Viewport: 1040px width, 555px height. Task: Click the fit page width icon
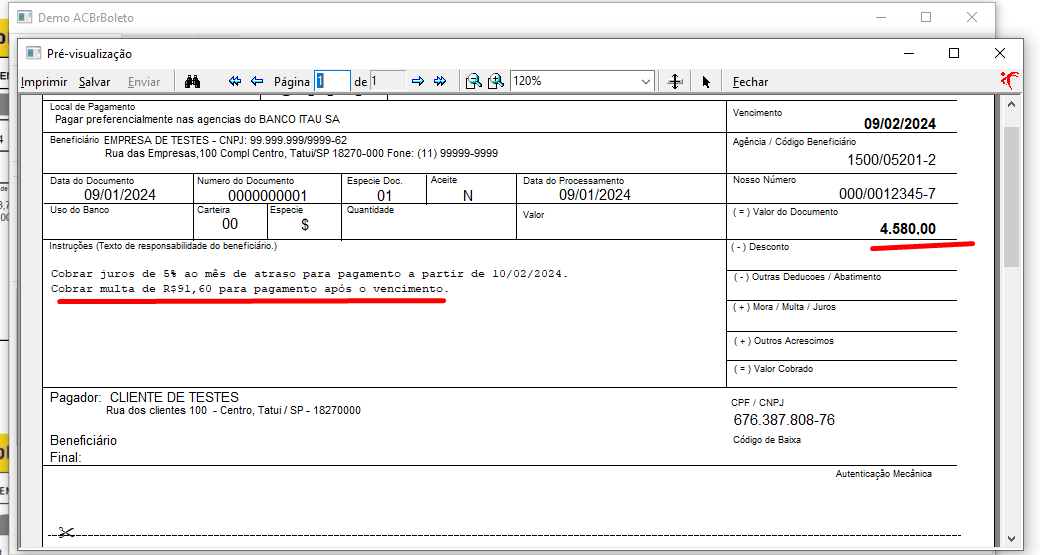tap(675, 82)
